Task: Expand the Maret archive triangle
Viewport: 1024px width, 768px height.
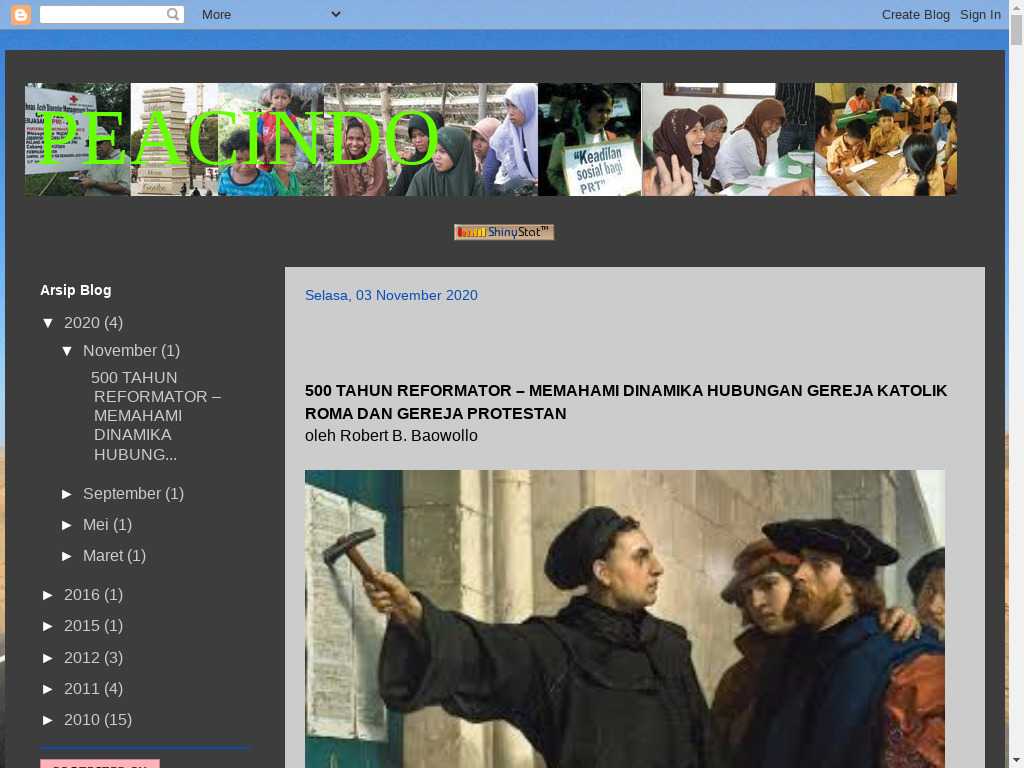Action: [67, 556]
